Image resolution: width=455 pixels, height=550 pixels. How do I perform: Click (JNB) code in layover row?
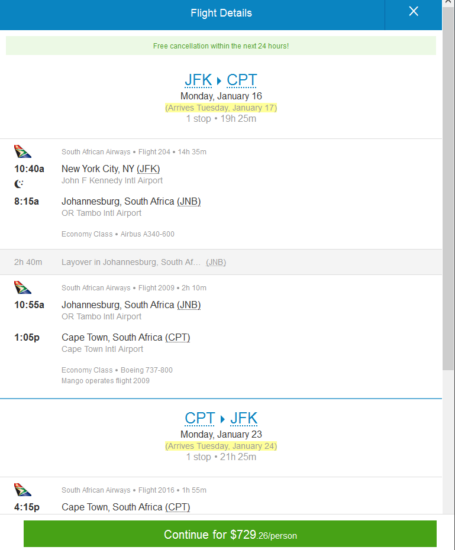[216, 262]
